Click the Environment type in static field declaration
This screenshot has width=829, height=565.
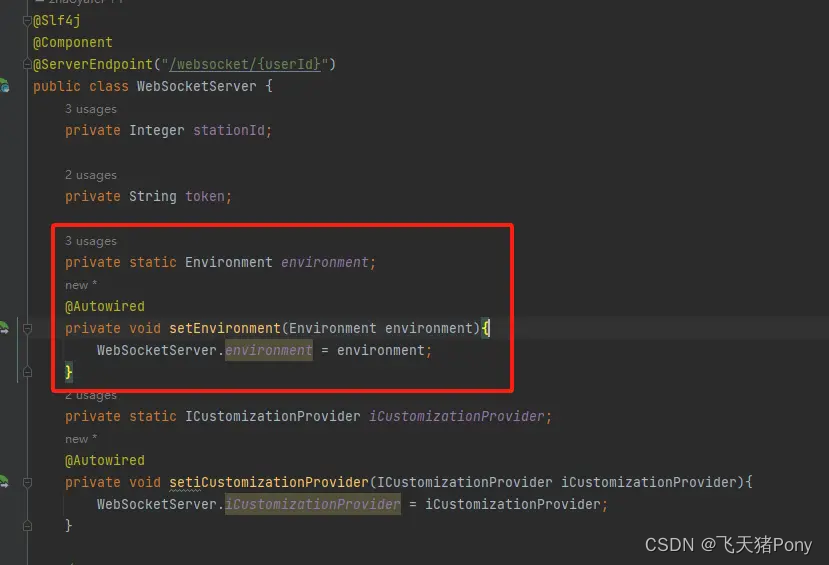coord(228,262)
